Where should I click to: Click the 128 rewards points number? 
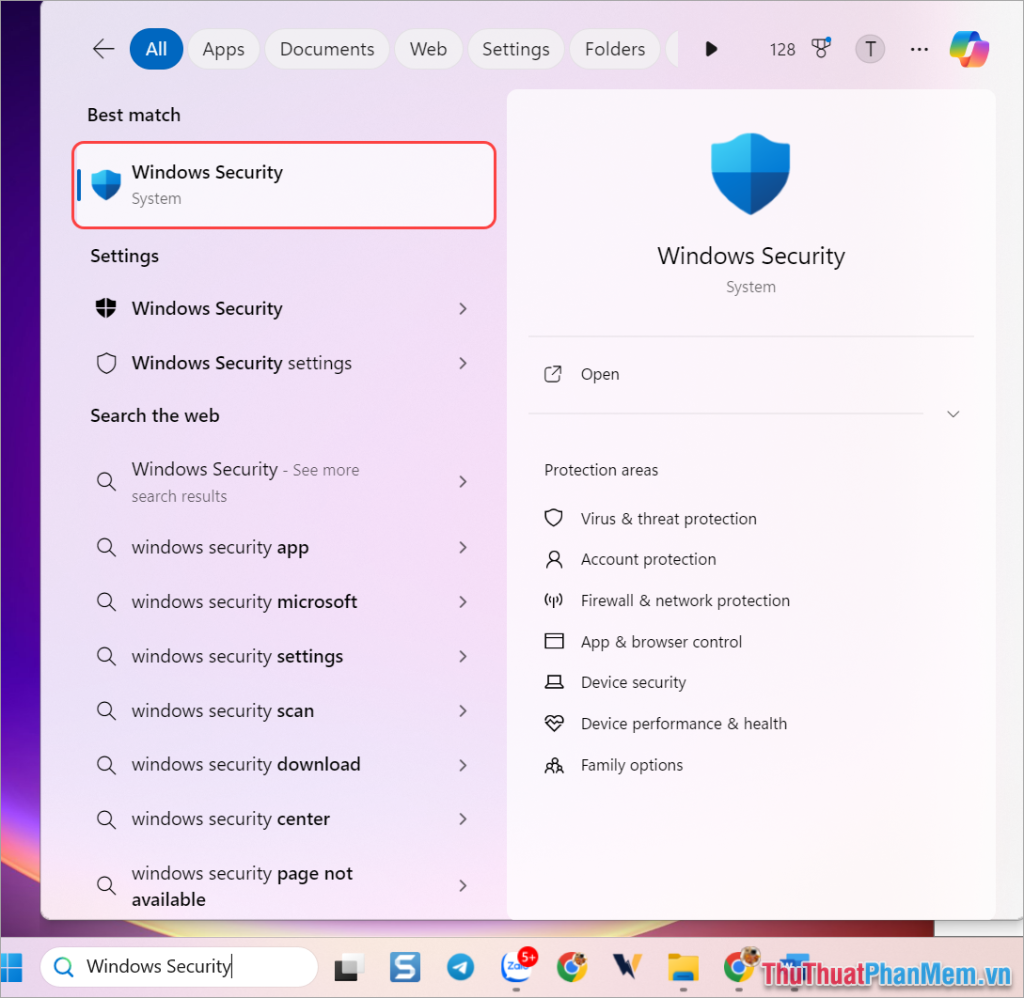tap(782, 50)
